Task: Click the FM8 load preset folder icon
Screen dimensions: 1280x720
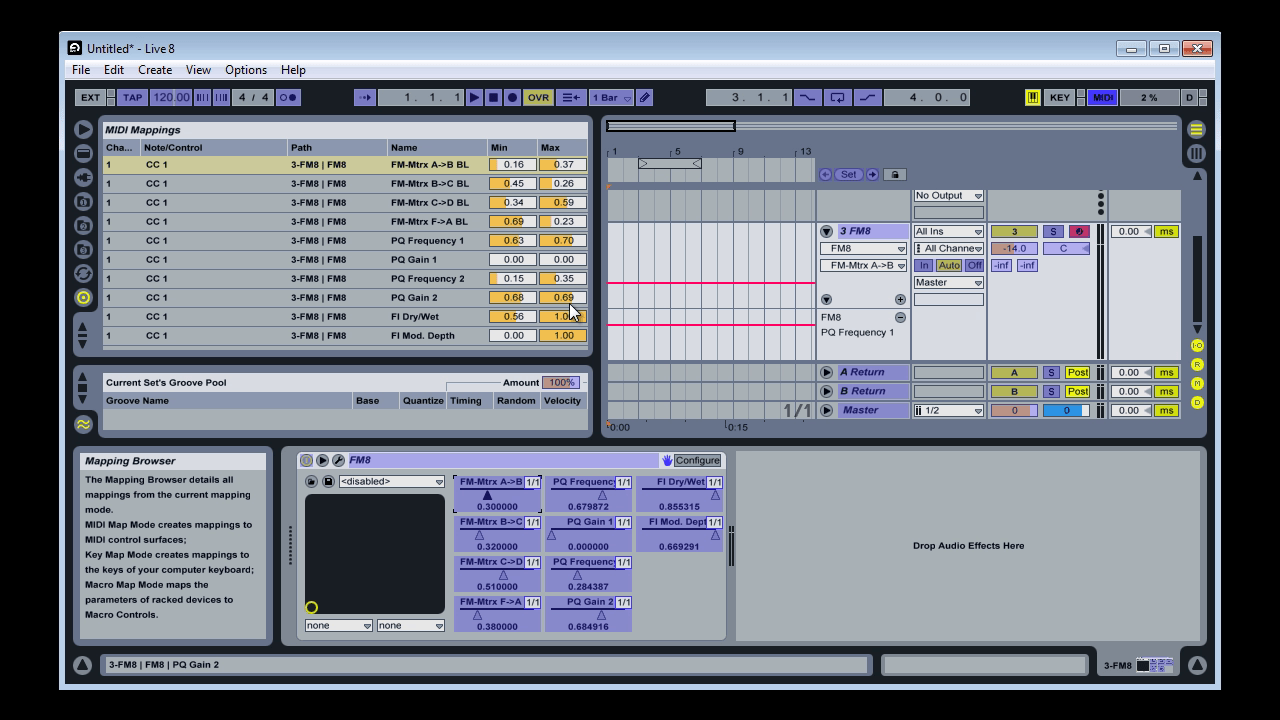Action: click(312, 481)
